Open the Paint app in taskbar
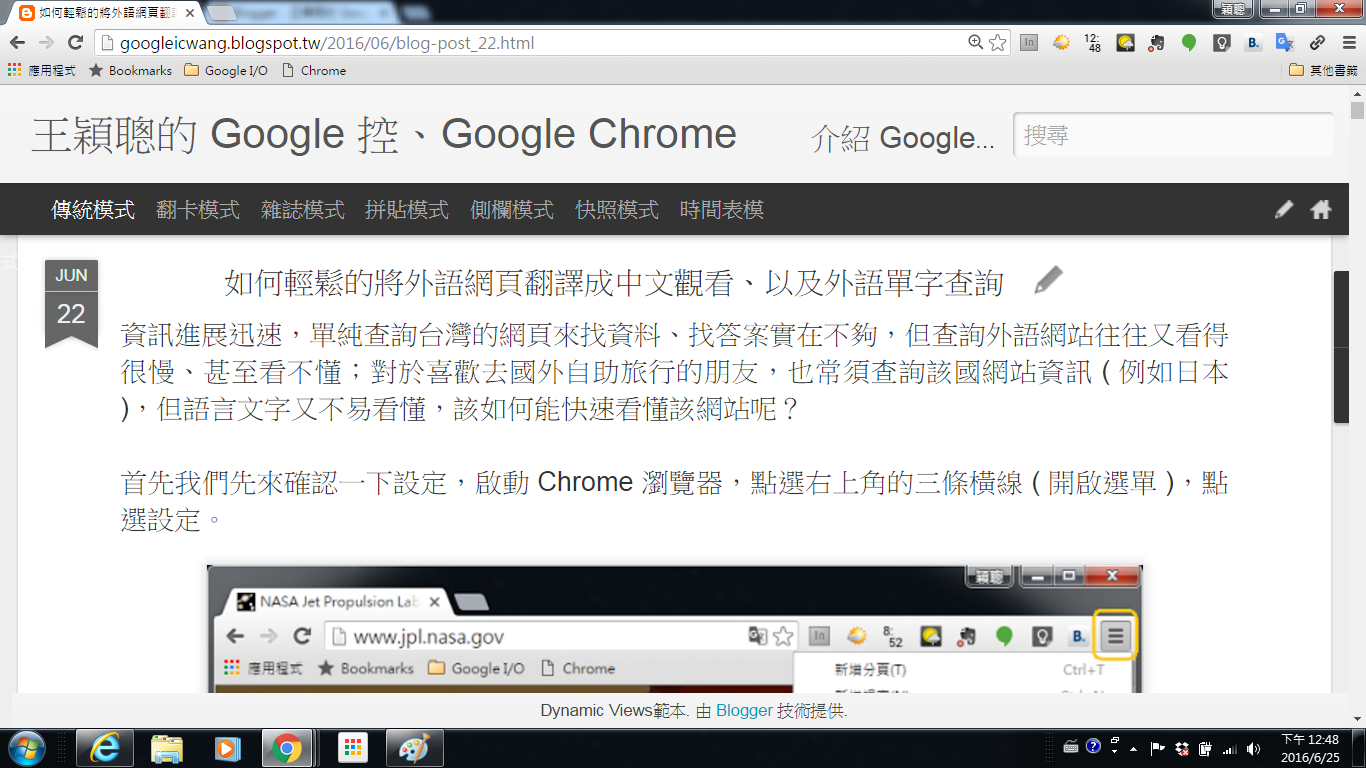Screen dimensions: 1366x768 tap(414, 748)
